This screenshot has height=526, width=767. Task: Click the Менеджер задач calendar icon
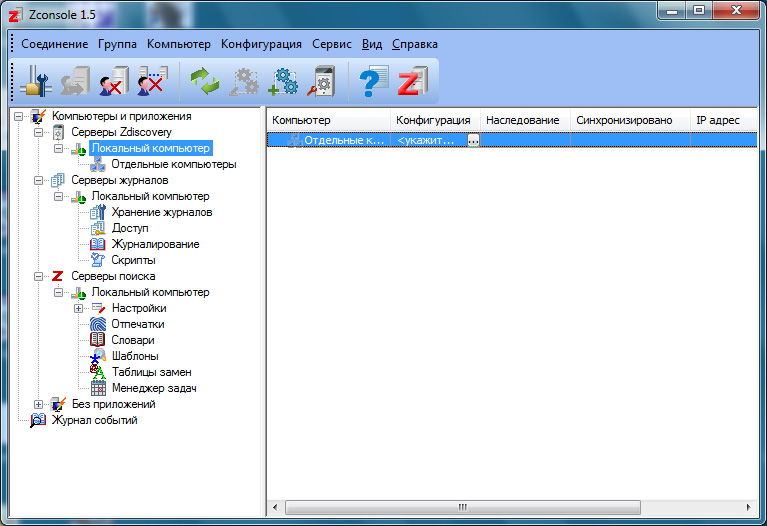[x=98, y=388]
